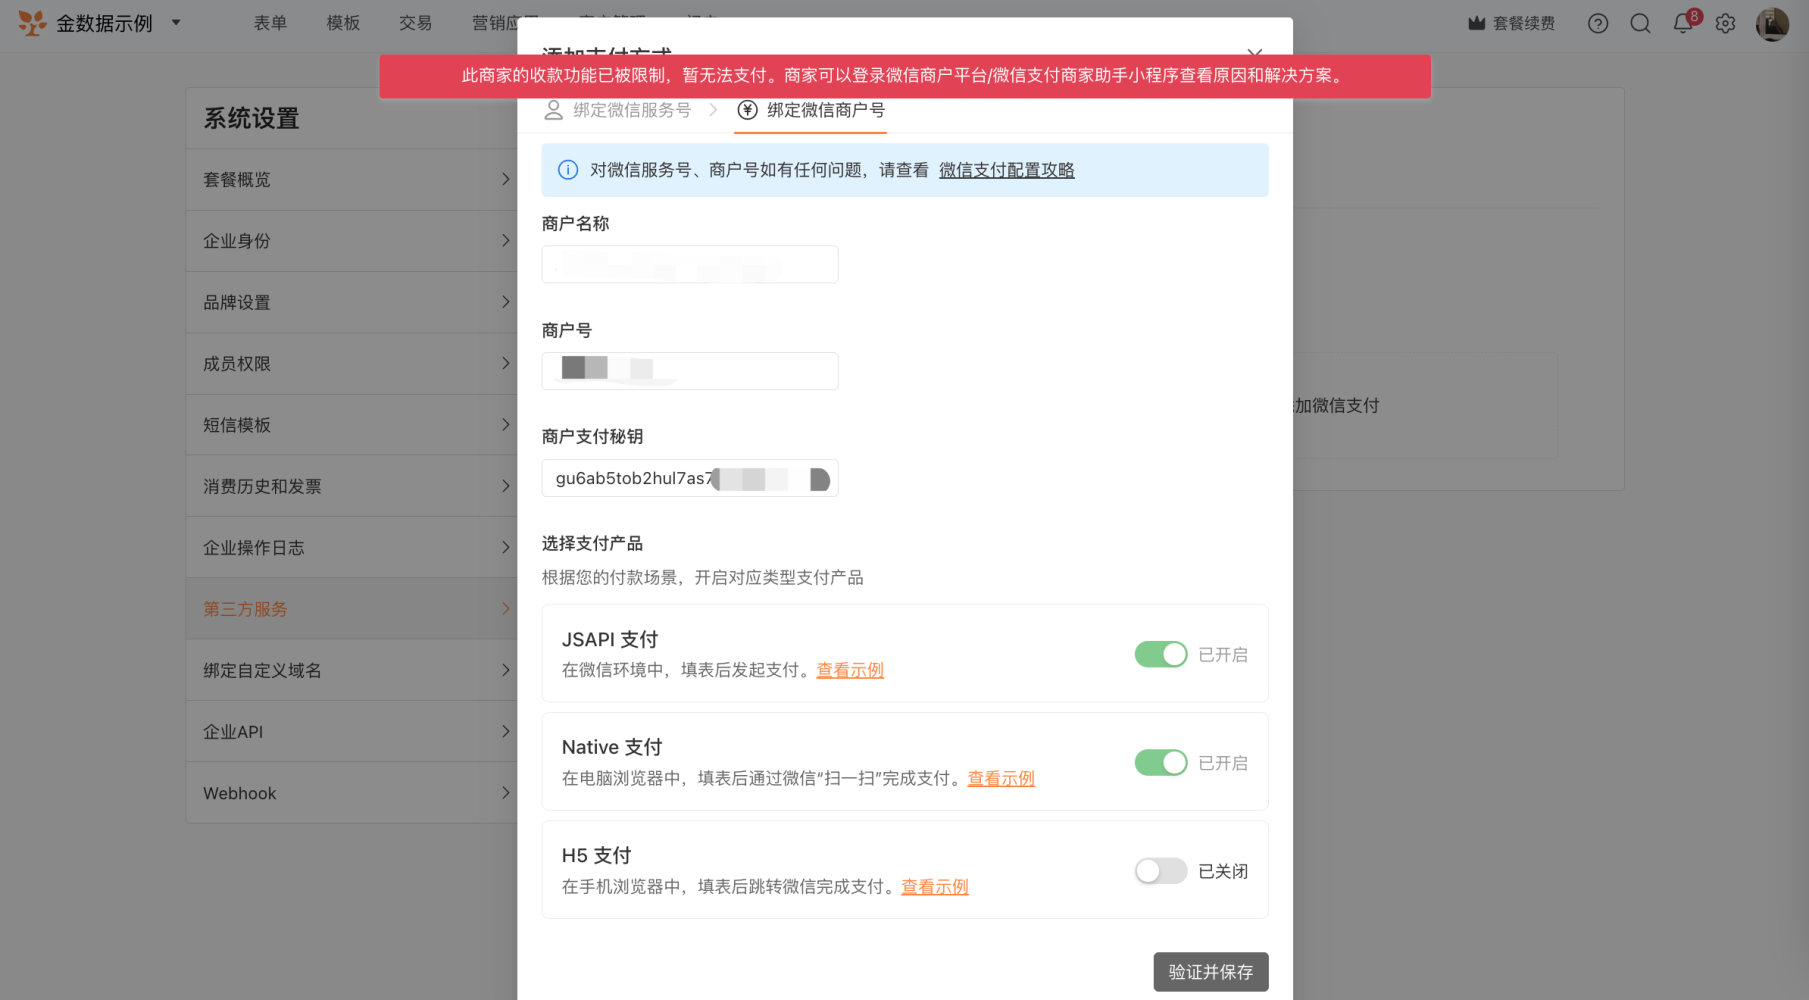Select 第三方服务 settings entry

(352, 609)
